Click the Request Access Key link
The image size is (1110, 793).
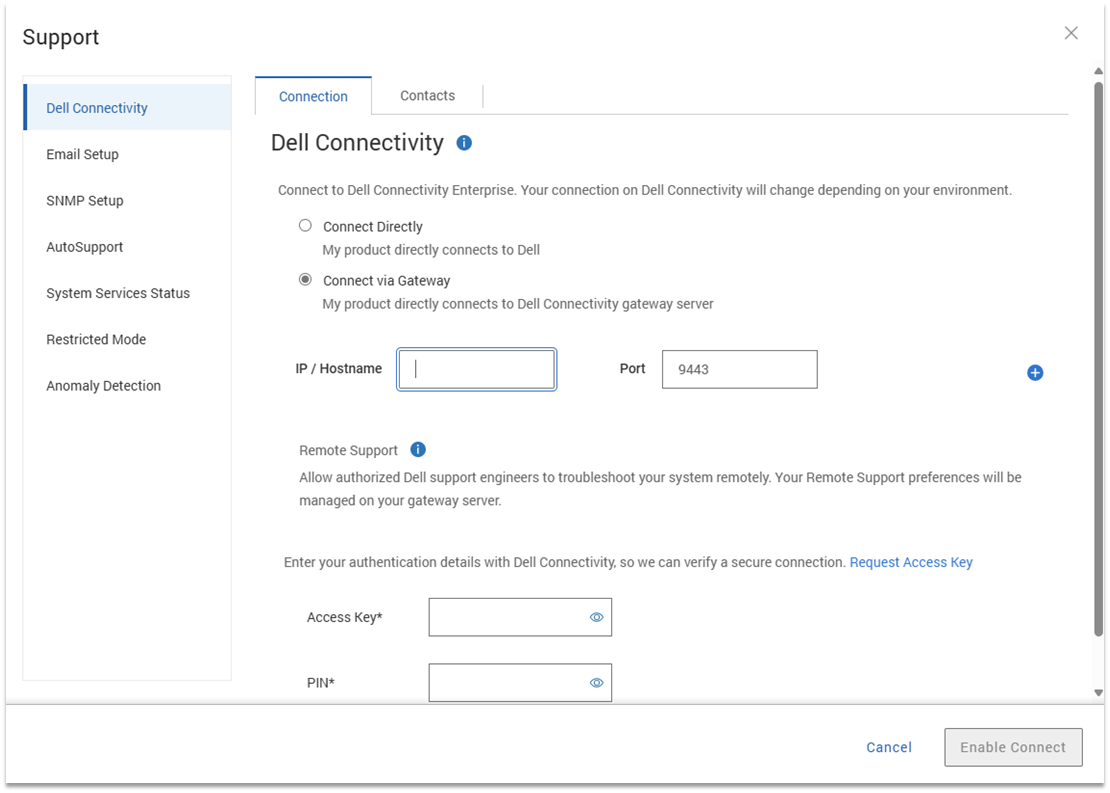(911, 563)
